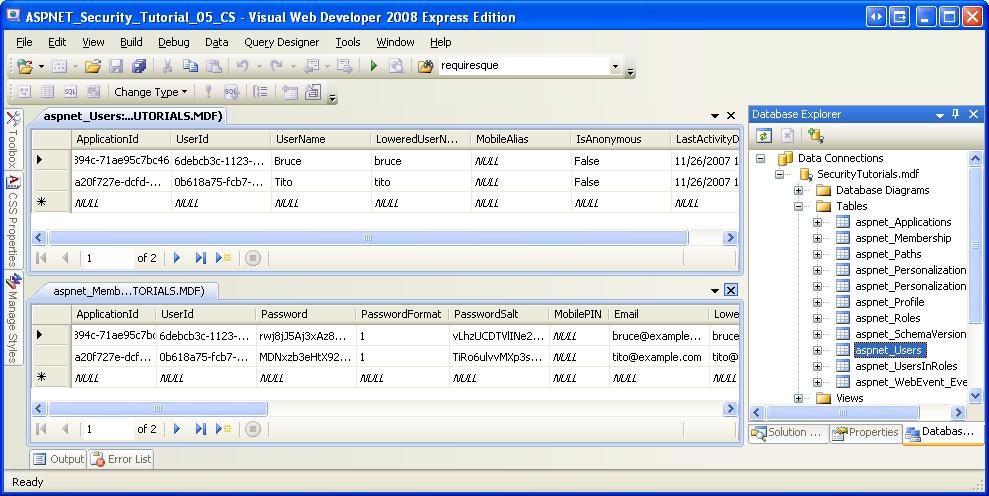Open the Manage Styles side tab
Screen dimensions: 989x496
13,319
